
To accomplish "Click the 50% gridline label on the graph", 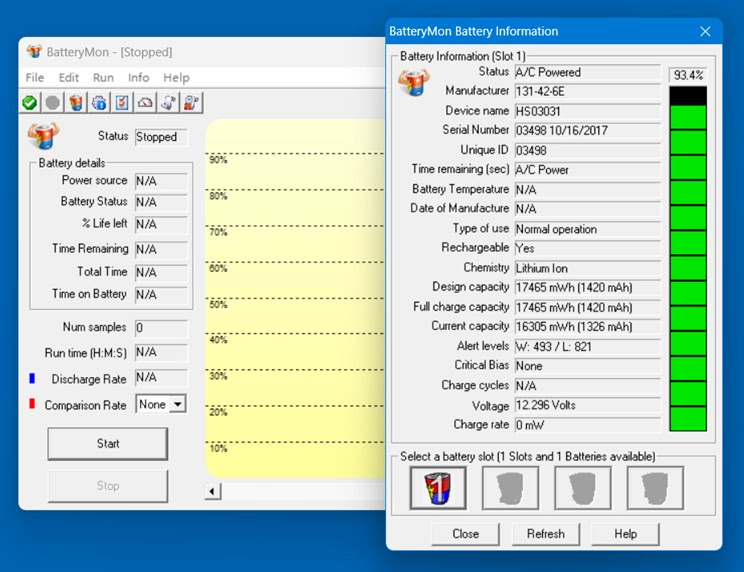I will [218, 304].
